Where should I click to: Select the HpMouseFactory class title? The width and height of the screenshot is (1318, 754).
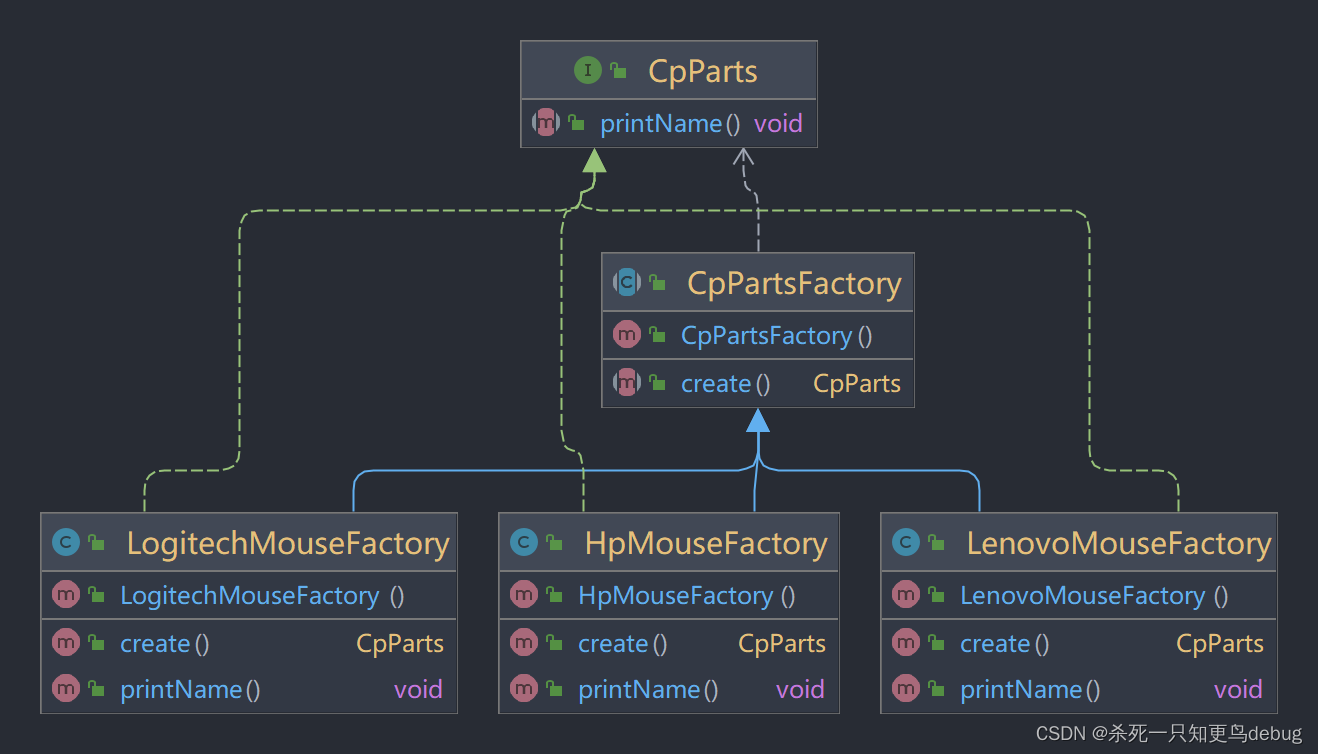[x=706, y=543]
